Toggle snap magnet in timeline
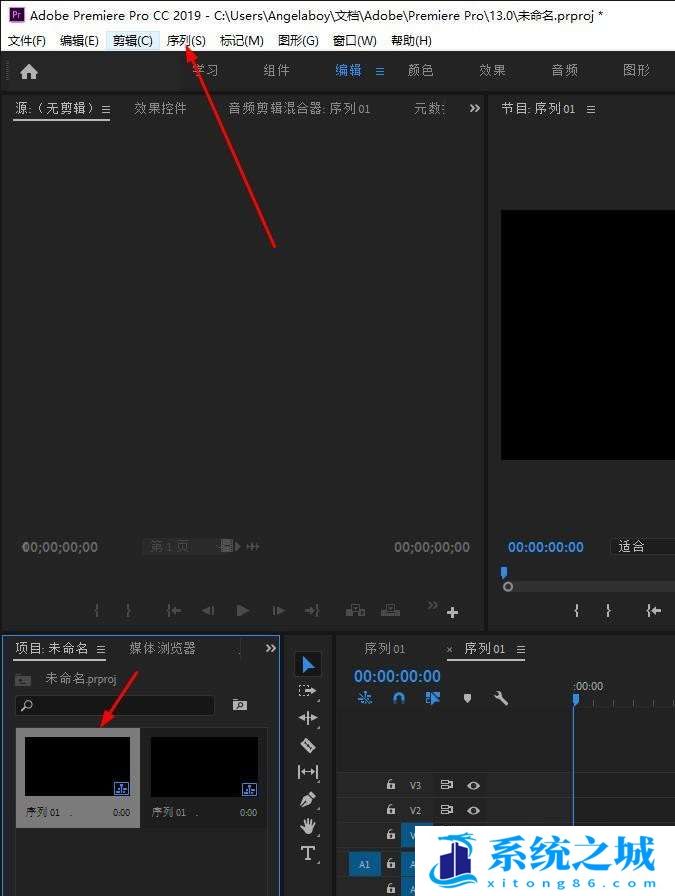Image resolution: width=675 pixels, height=896 pixels. pyautogui.click(x=399, y=698)
